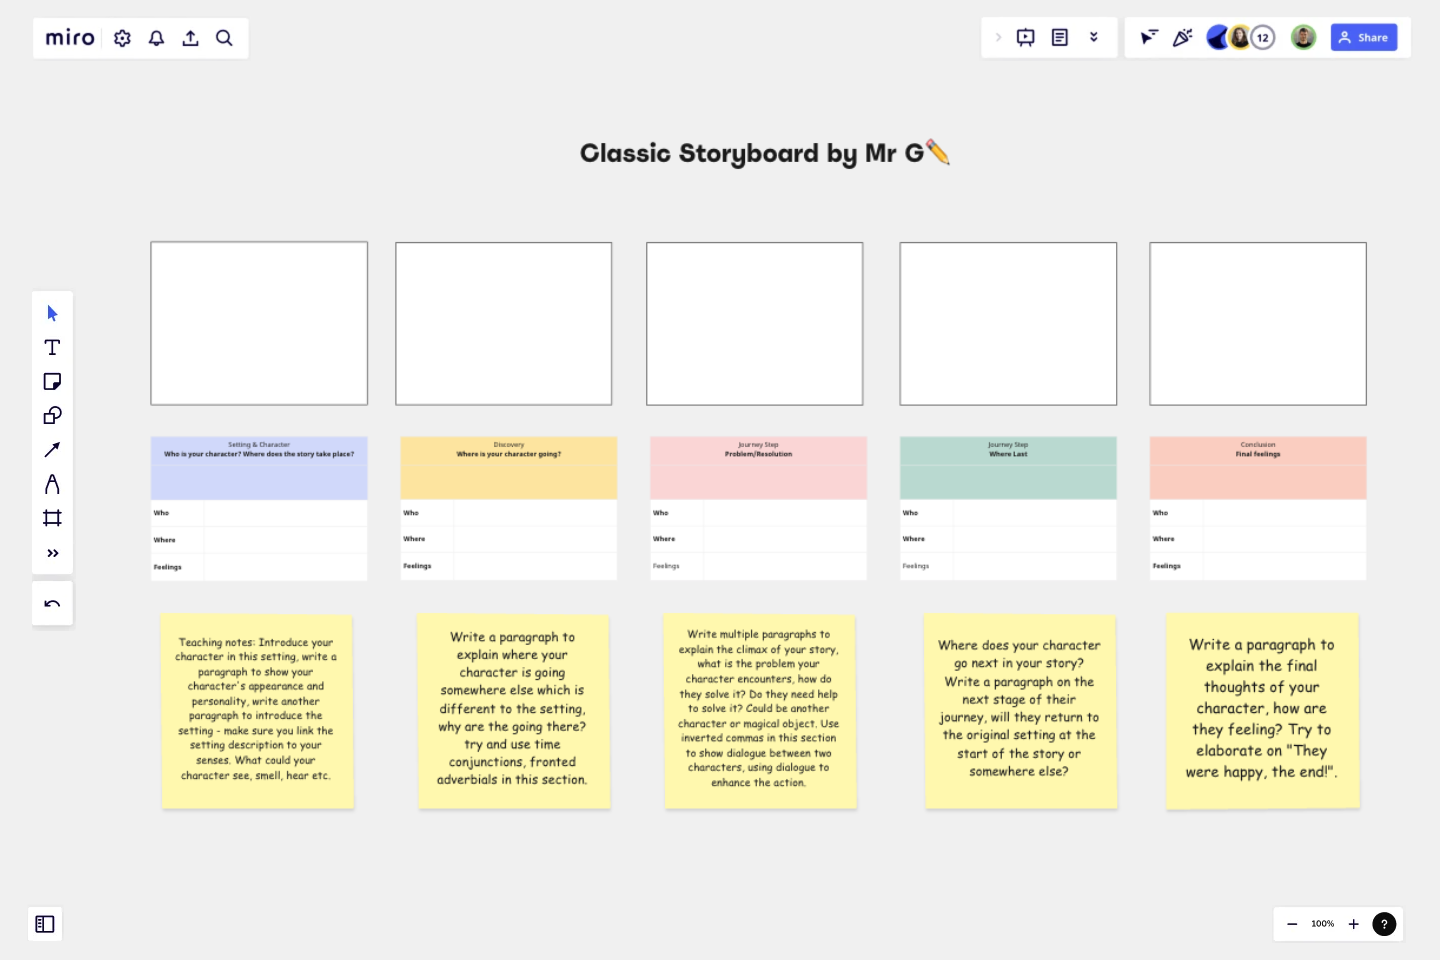The height and width of the screenshot is (960, 1440).
Task: Select the Text tool
Action: 52,347
